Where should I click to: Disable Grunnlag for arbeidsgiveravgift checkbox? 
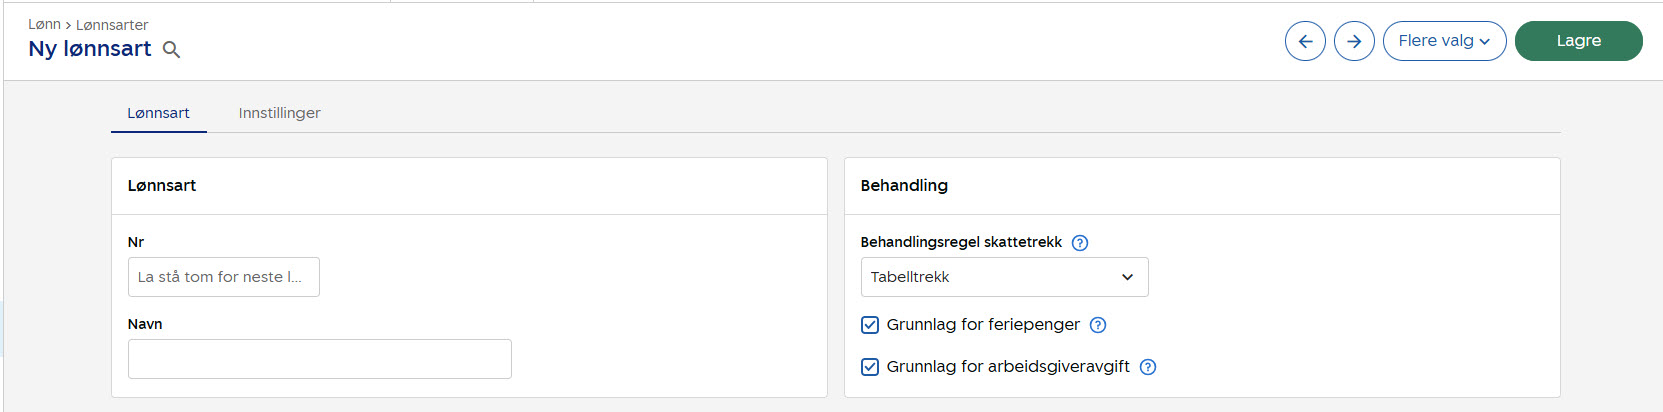pos(870,367)
